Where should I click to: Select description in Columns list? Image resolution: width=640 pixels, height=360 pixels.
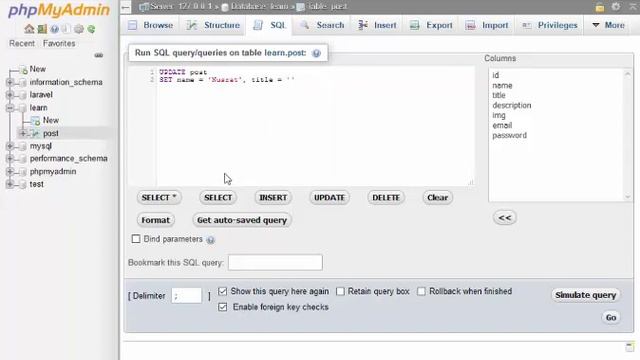pyautogui.click(x=511, y=105)
